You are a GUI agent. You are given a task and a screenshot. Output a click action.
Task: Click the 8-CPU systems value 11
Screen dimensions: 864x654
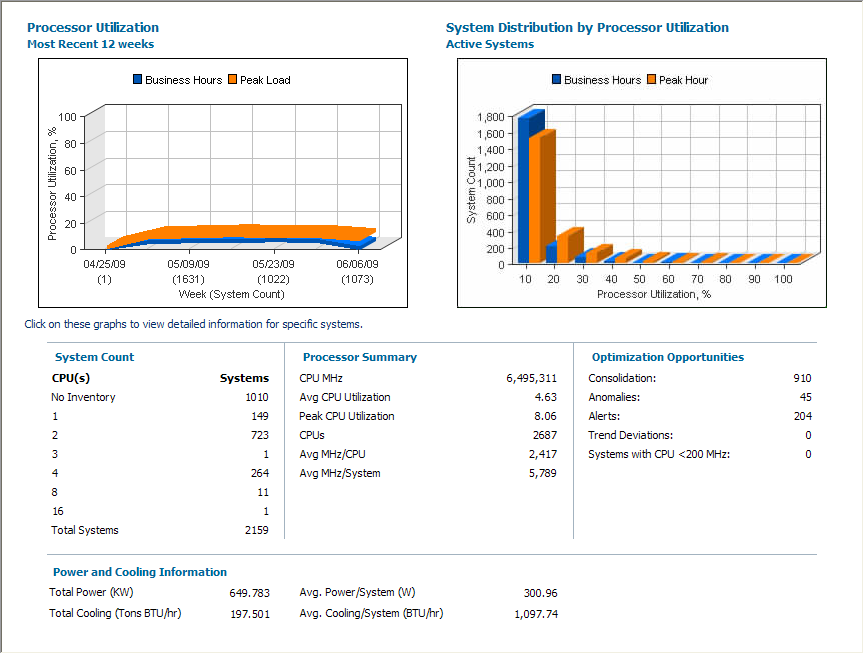point(263,492)
